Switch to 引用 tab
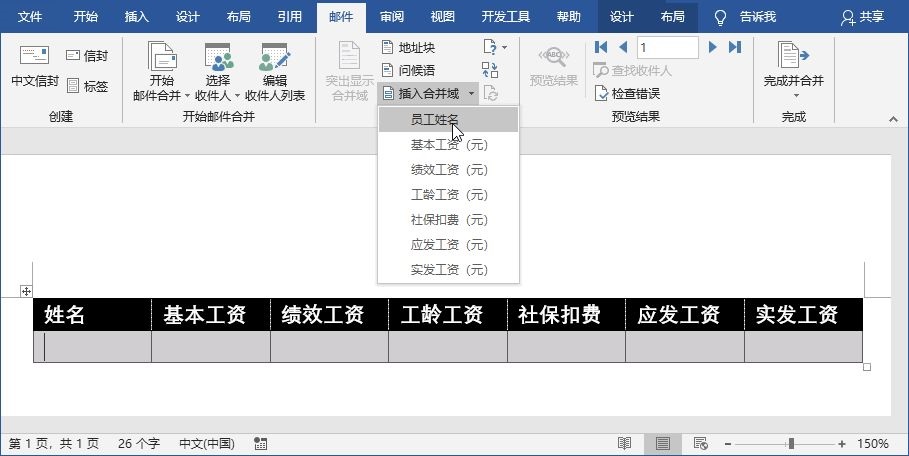The image size is (909, 456). [289, 17]
